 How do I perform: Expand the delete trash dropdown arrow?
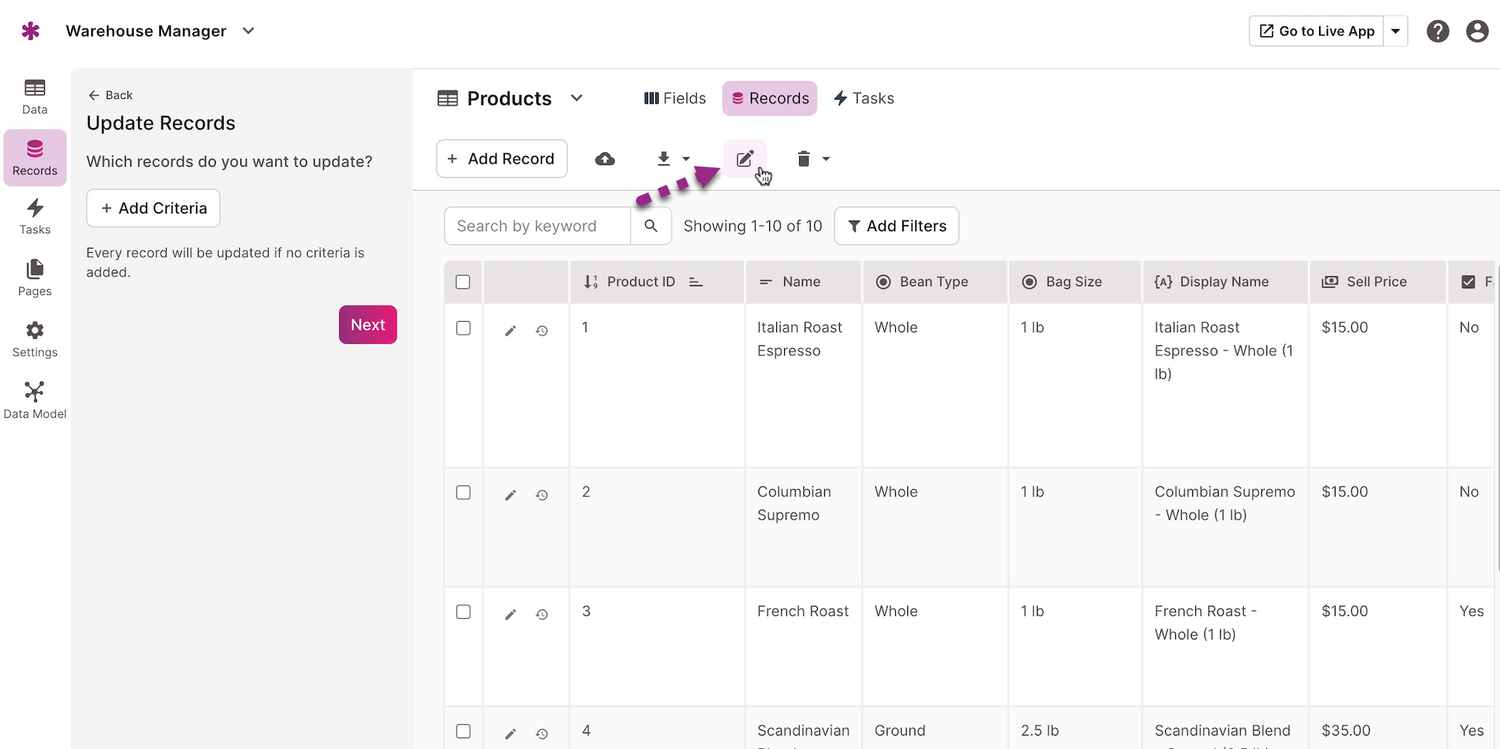[826, 159]
